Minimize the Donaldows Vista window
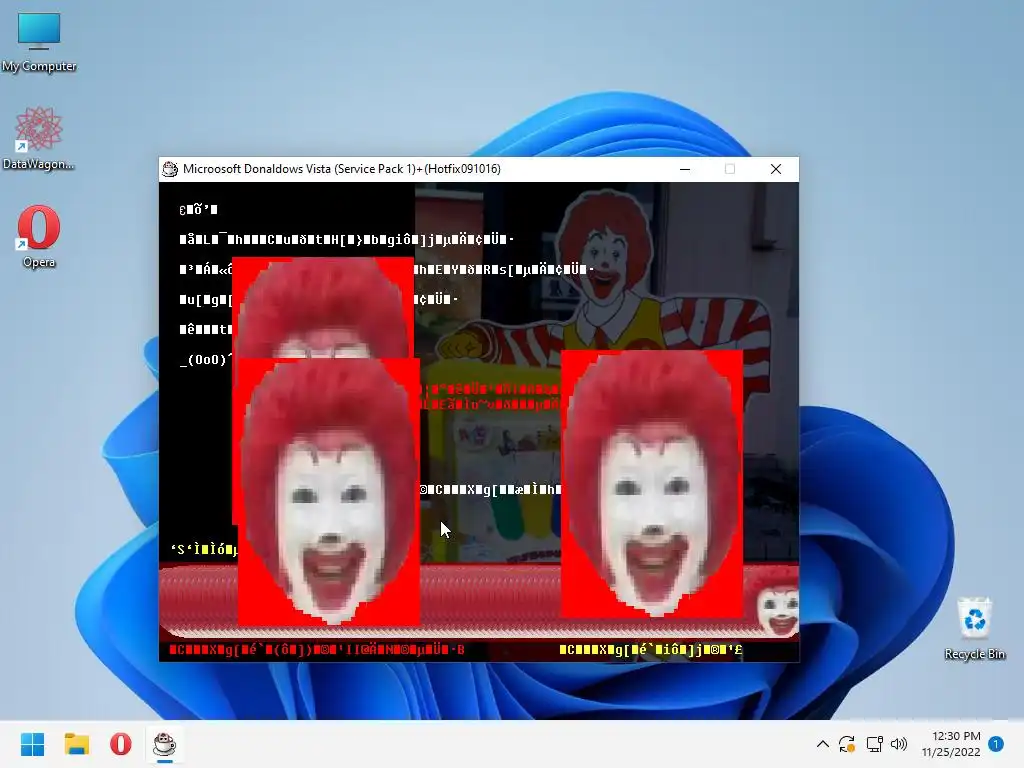This screenshot has width=1024, height=768. pyautogui.click(x=685, y=169)
